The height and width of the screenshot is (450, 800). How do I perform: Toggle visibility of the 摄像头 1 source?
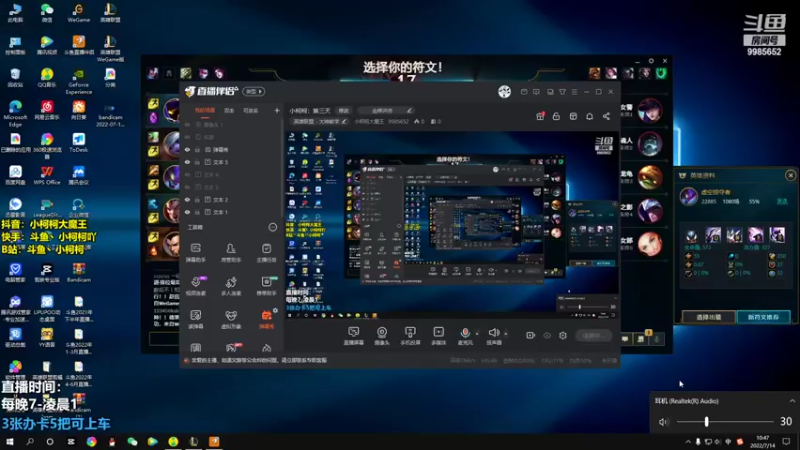(187, 124)
